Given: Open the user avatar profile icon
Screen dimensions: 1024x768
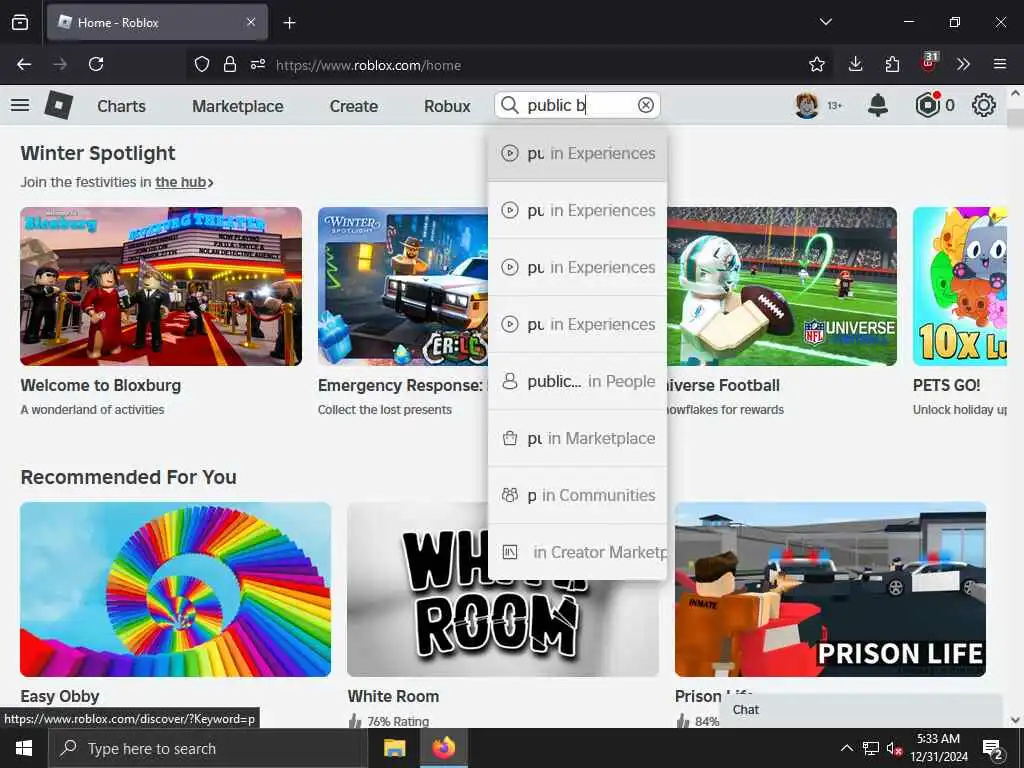Looking at the screenshot, I should (x=807, y=105).
